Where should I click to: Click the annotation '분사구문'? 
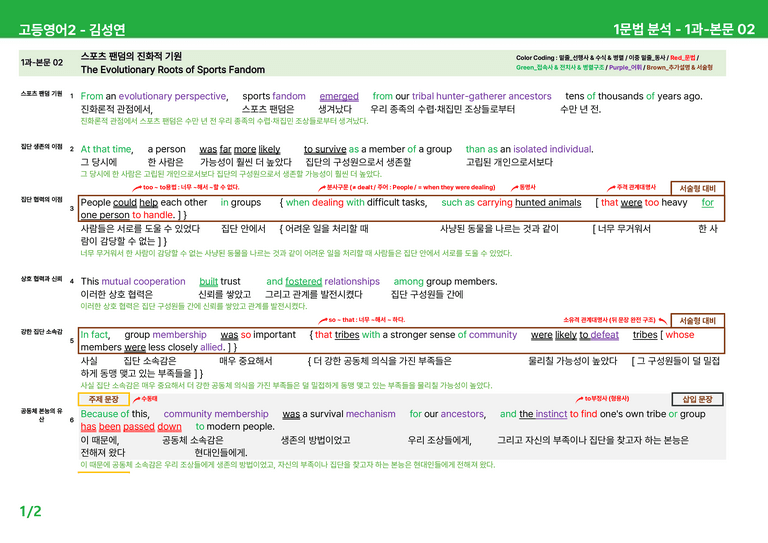pos(336,187)
